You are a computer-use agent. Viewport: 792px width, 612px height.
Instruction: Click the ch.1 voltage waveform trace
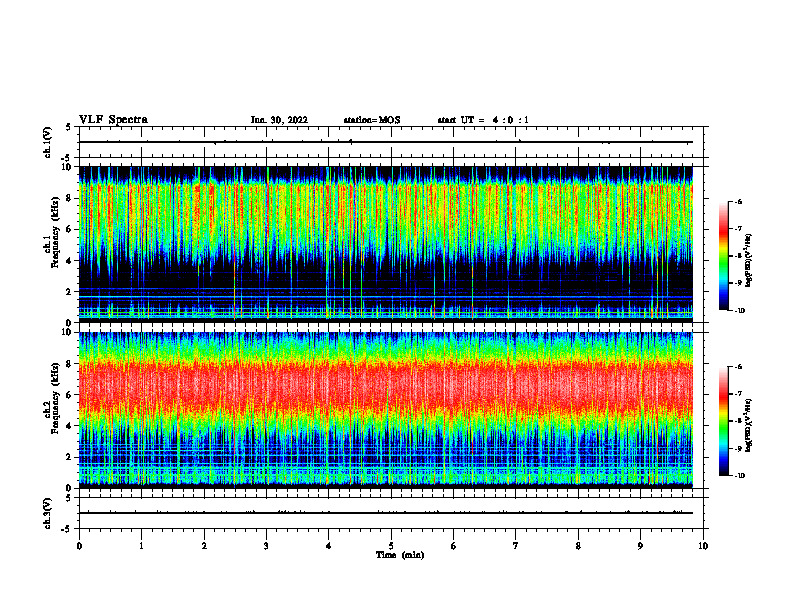[x=386, y=142]
